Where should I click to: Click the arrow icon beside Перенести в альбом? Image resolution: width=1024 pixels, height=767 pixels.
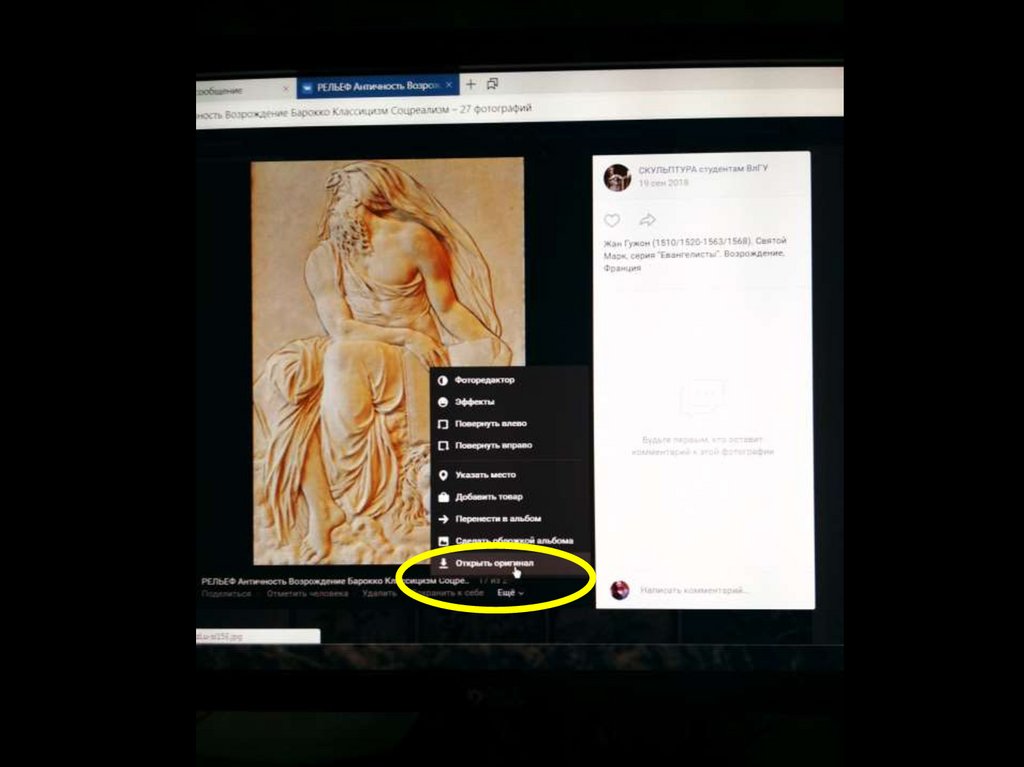point(443,519)
